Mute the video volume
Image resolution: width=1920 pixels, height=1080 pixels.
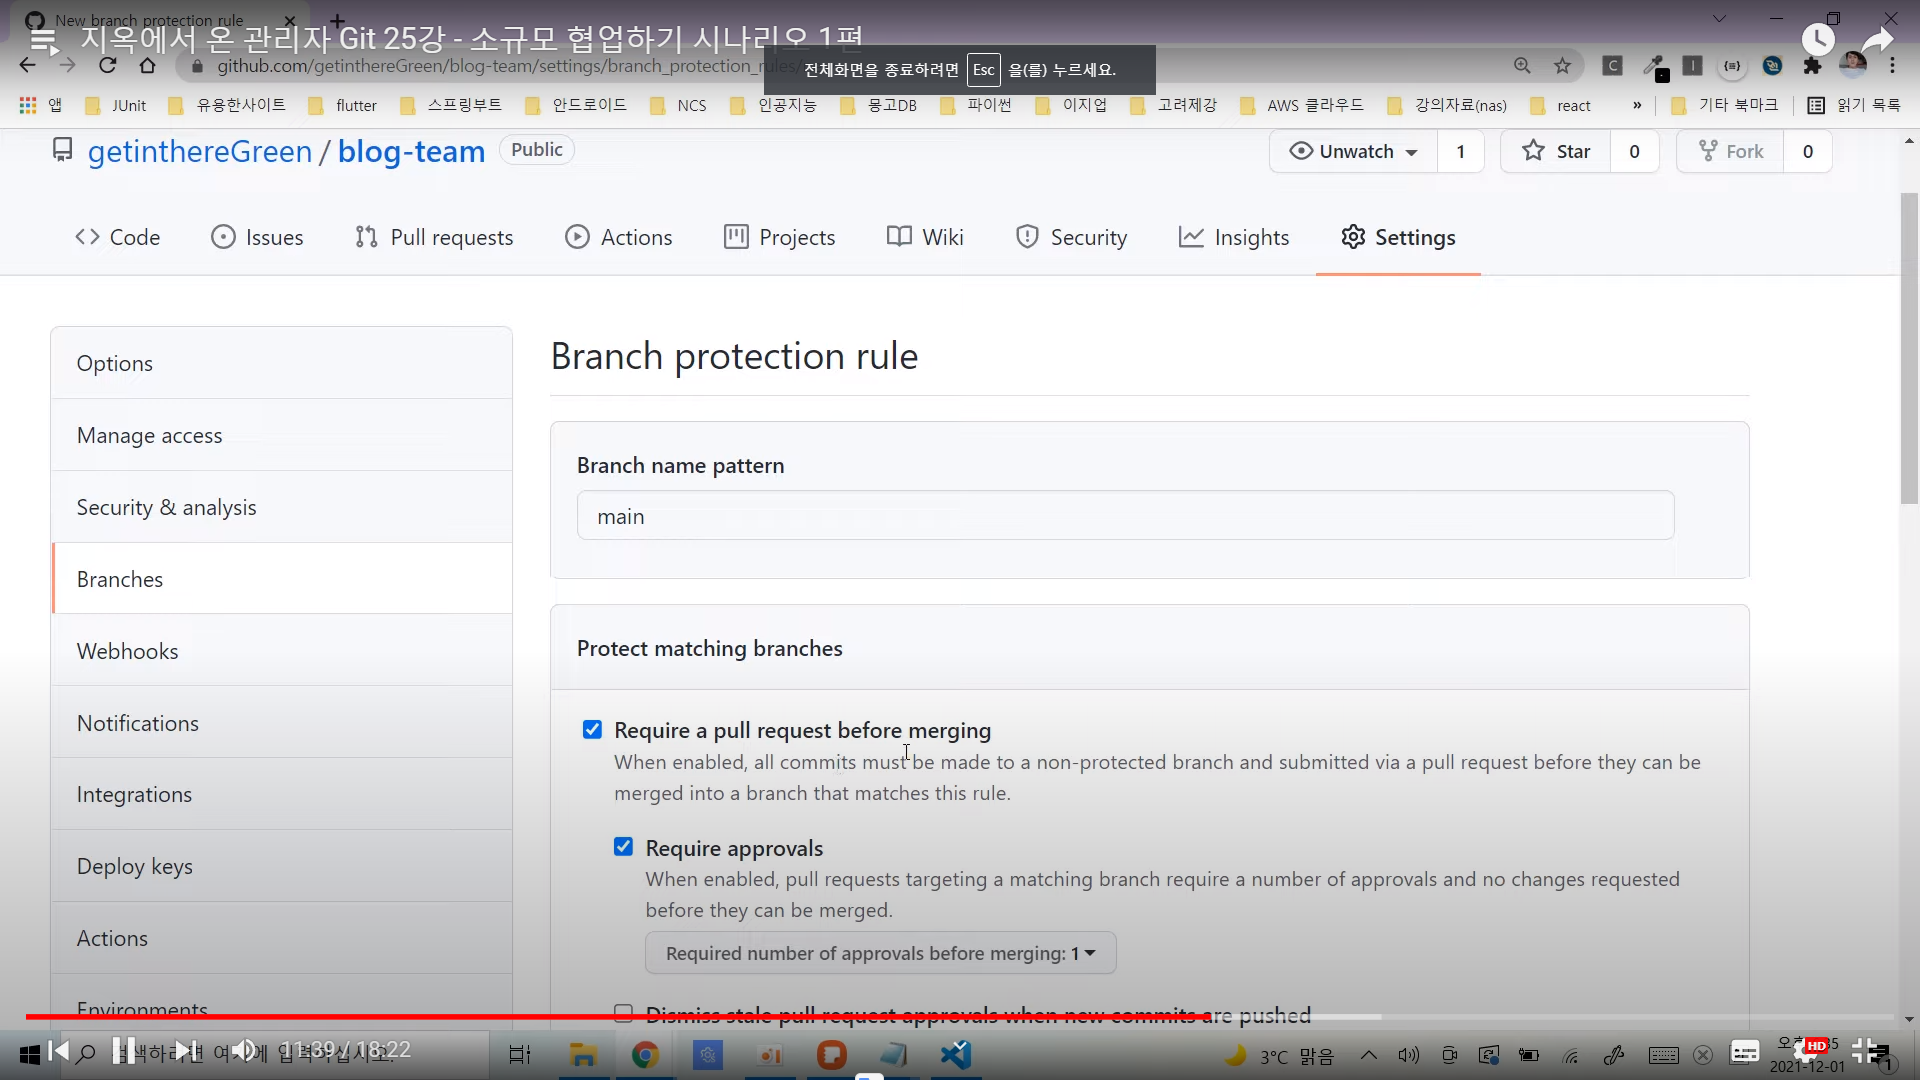tap(244, 1050)
